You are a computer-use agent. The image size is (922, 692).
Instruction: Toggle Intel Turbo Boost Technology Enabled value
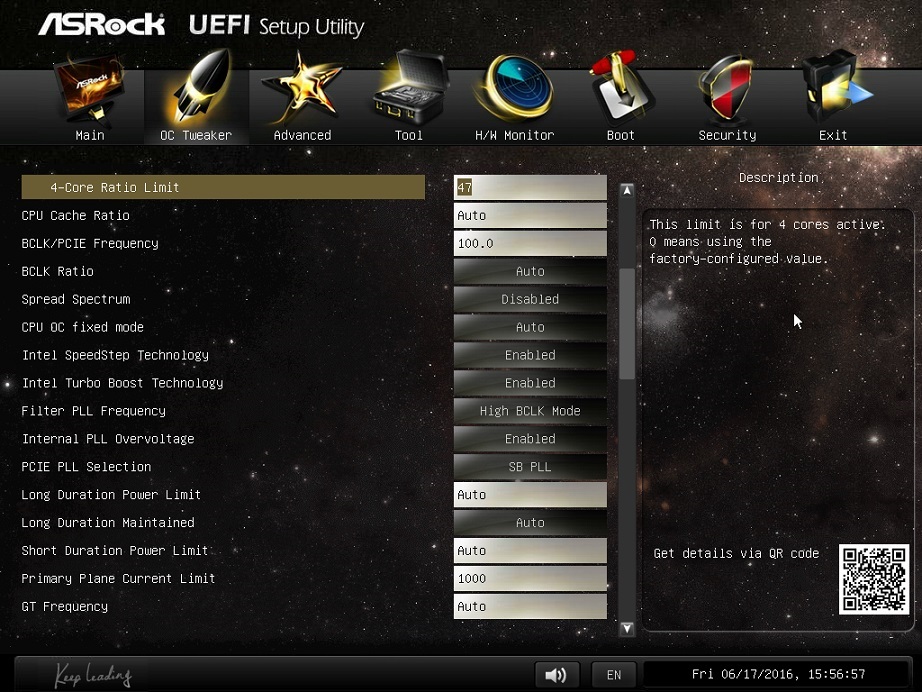tap(530, 383)
